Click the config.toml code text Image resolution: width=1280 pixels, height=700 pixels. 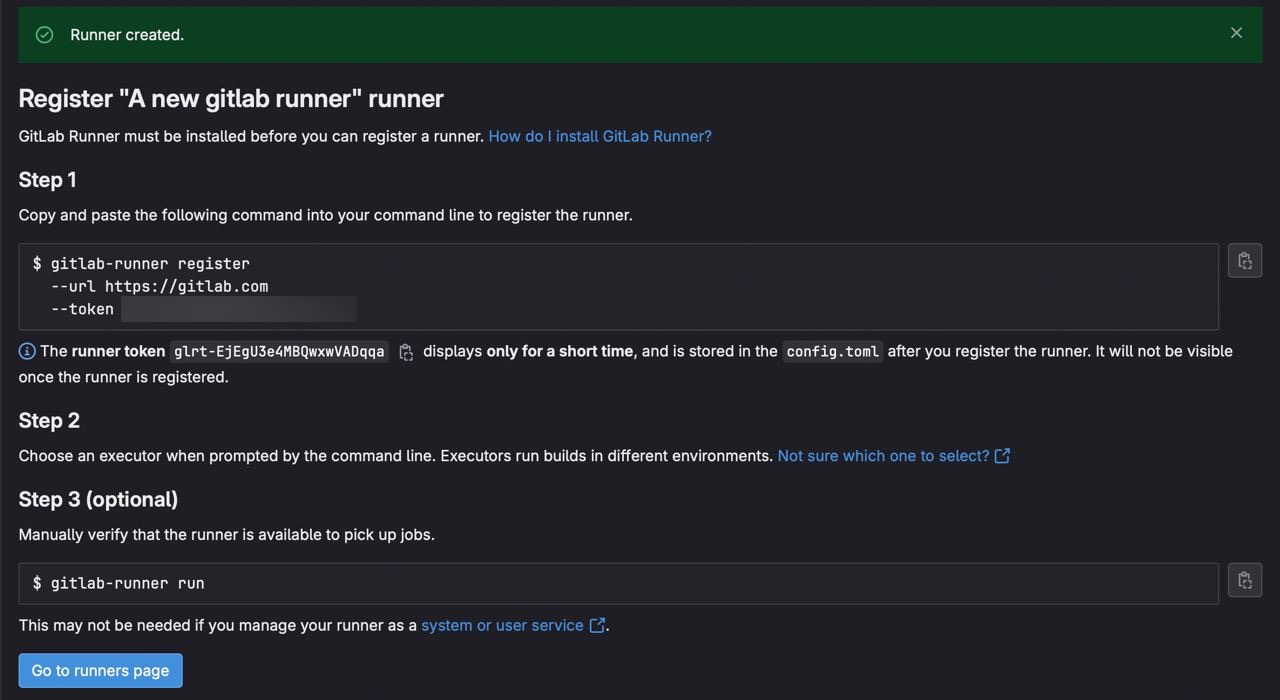point(833,351)
